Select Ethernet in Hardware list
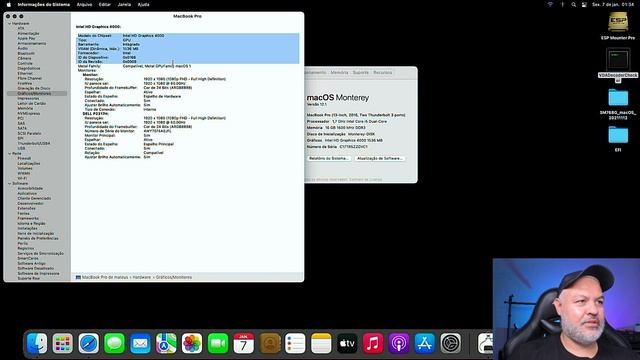Screen dimensions: 640x360 point(25,73)
